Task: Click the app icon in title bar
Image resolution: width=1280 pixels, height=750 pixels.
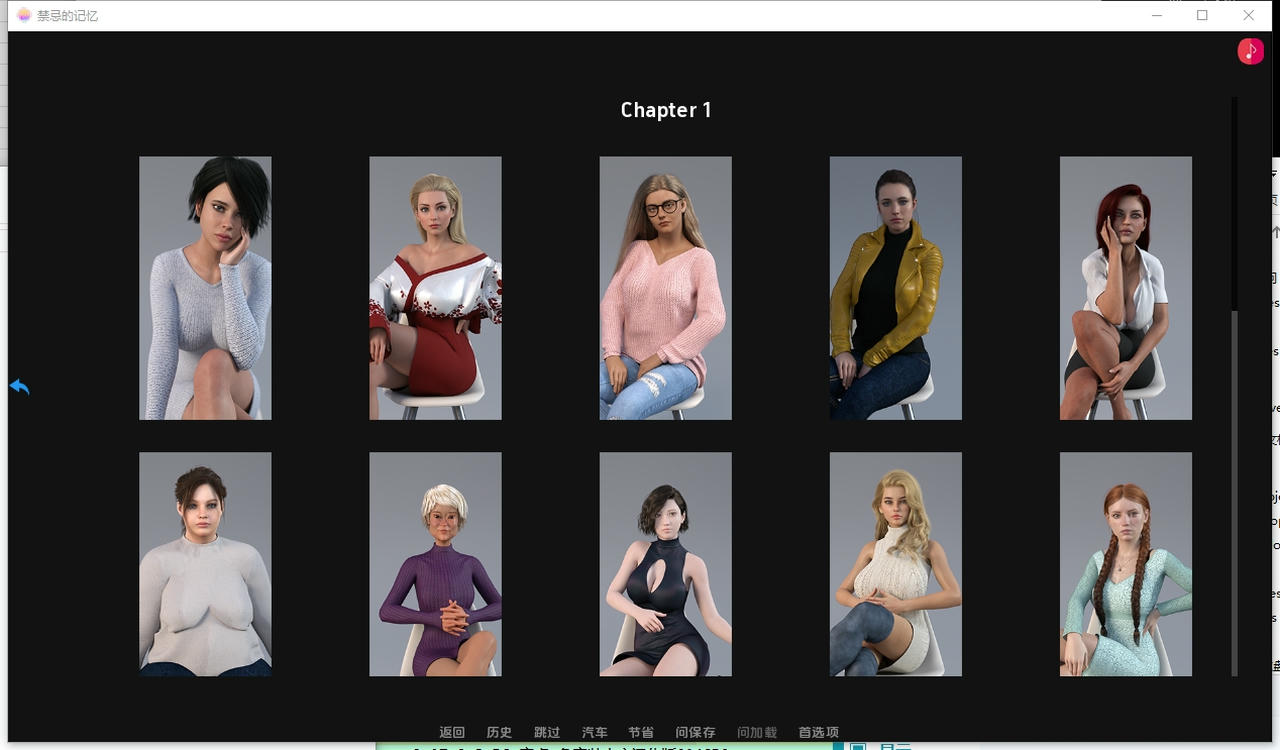Action: pos(24,15)
